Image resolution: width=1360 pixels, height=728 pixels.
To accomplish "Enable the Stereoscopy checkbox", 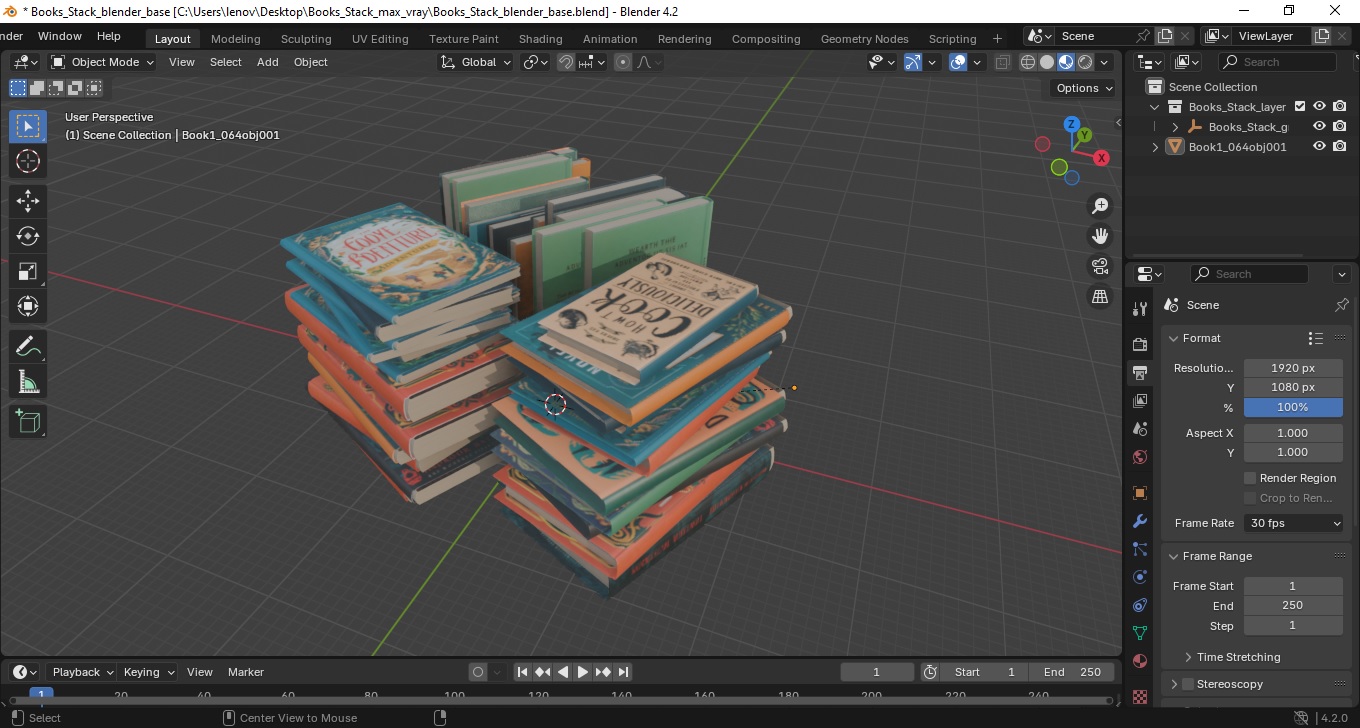I will click(x=1188, y=684).
